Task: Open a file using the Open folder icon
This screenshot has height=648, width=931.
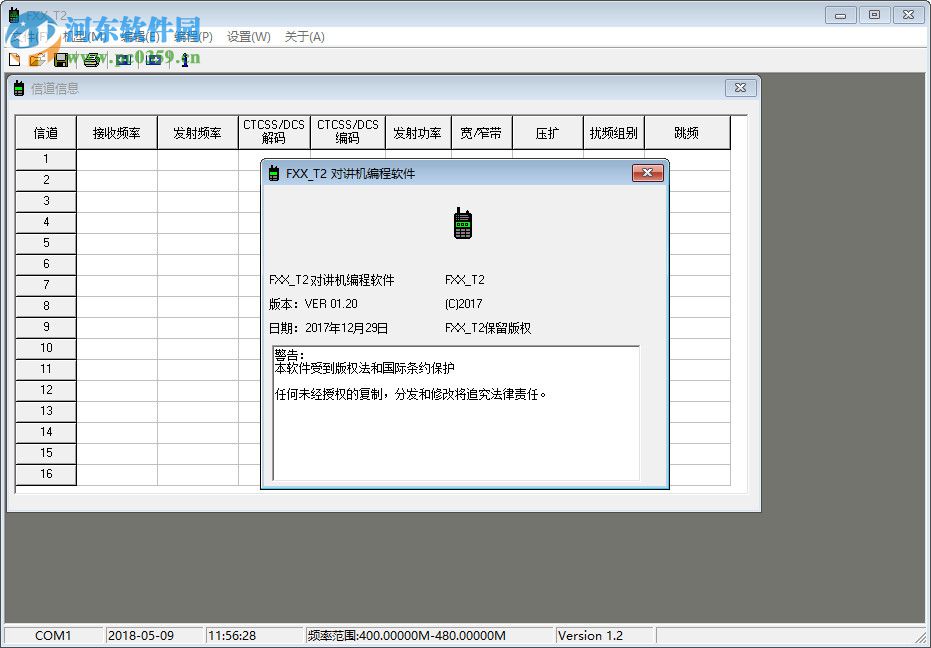Action: [36, 59]
